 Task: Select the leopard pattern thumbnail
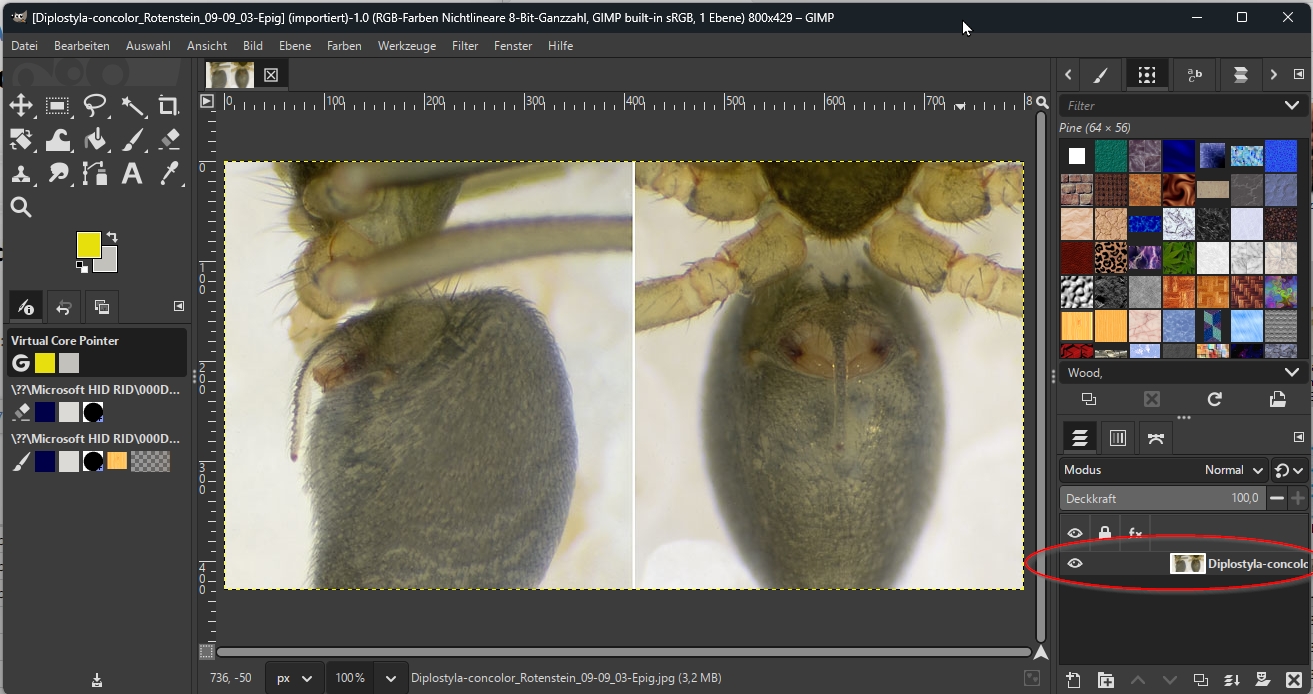tap(1111, 258)
